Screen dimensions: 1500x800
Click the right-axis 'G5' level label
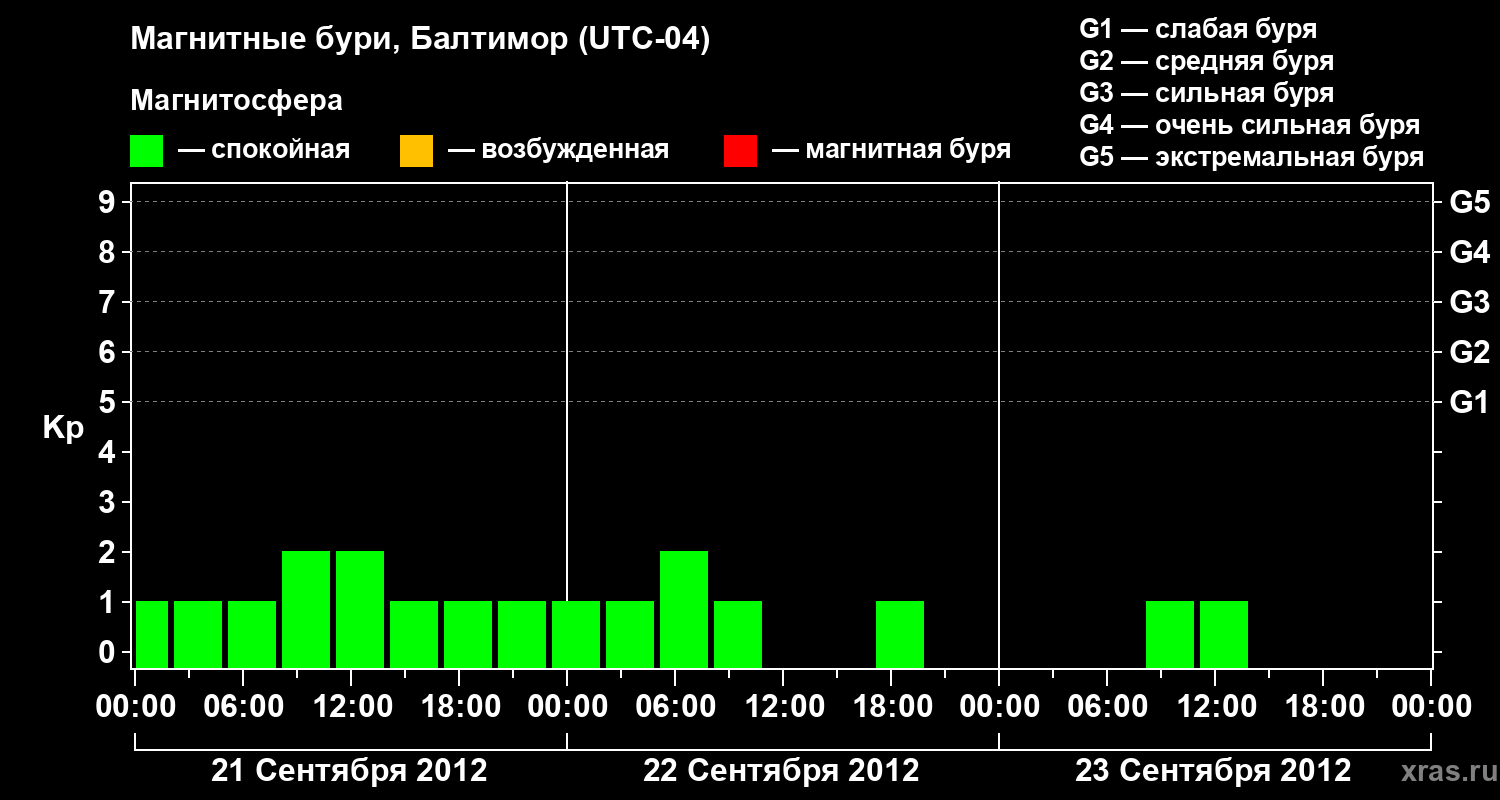pyautogui.click(x=1470, y=202)
